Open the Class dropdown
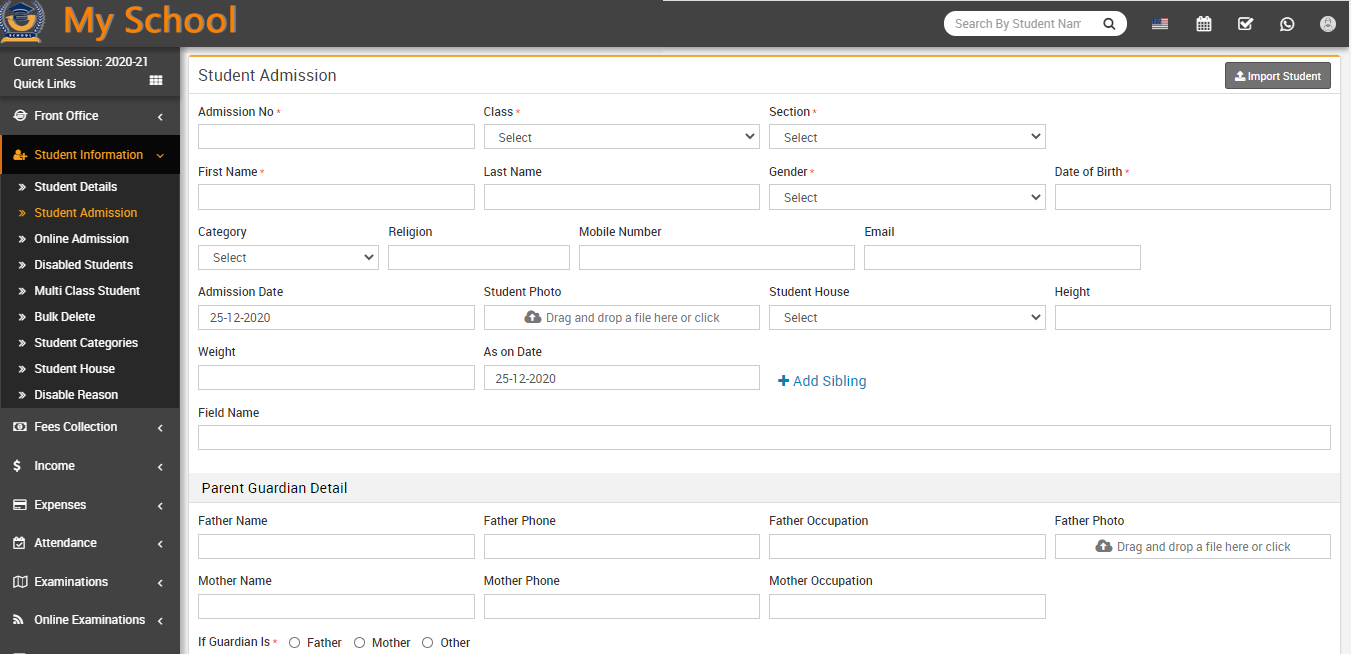This screenshot has height=654, width=1351. pos(621,137)
